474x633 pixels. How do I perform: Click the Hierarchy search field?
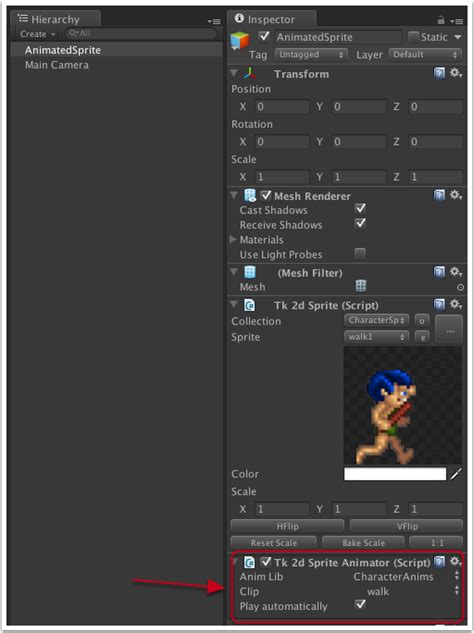[x=141, y=34]
